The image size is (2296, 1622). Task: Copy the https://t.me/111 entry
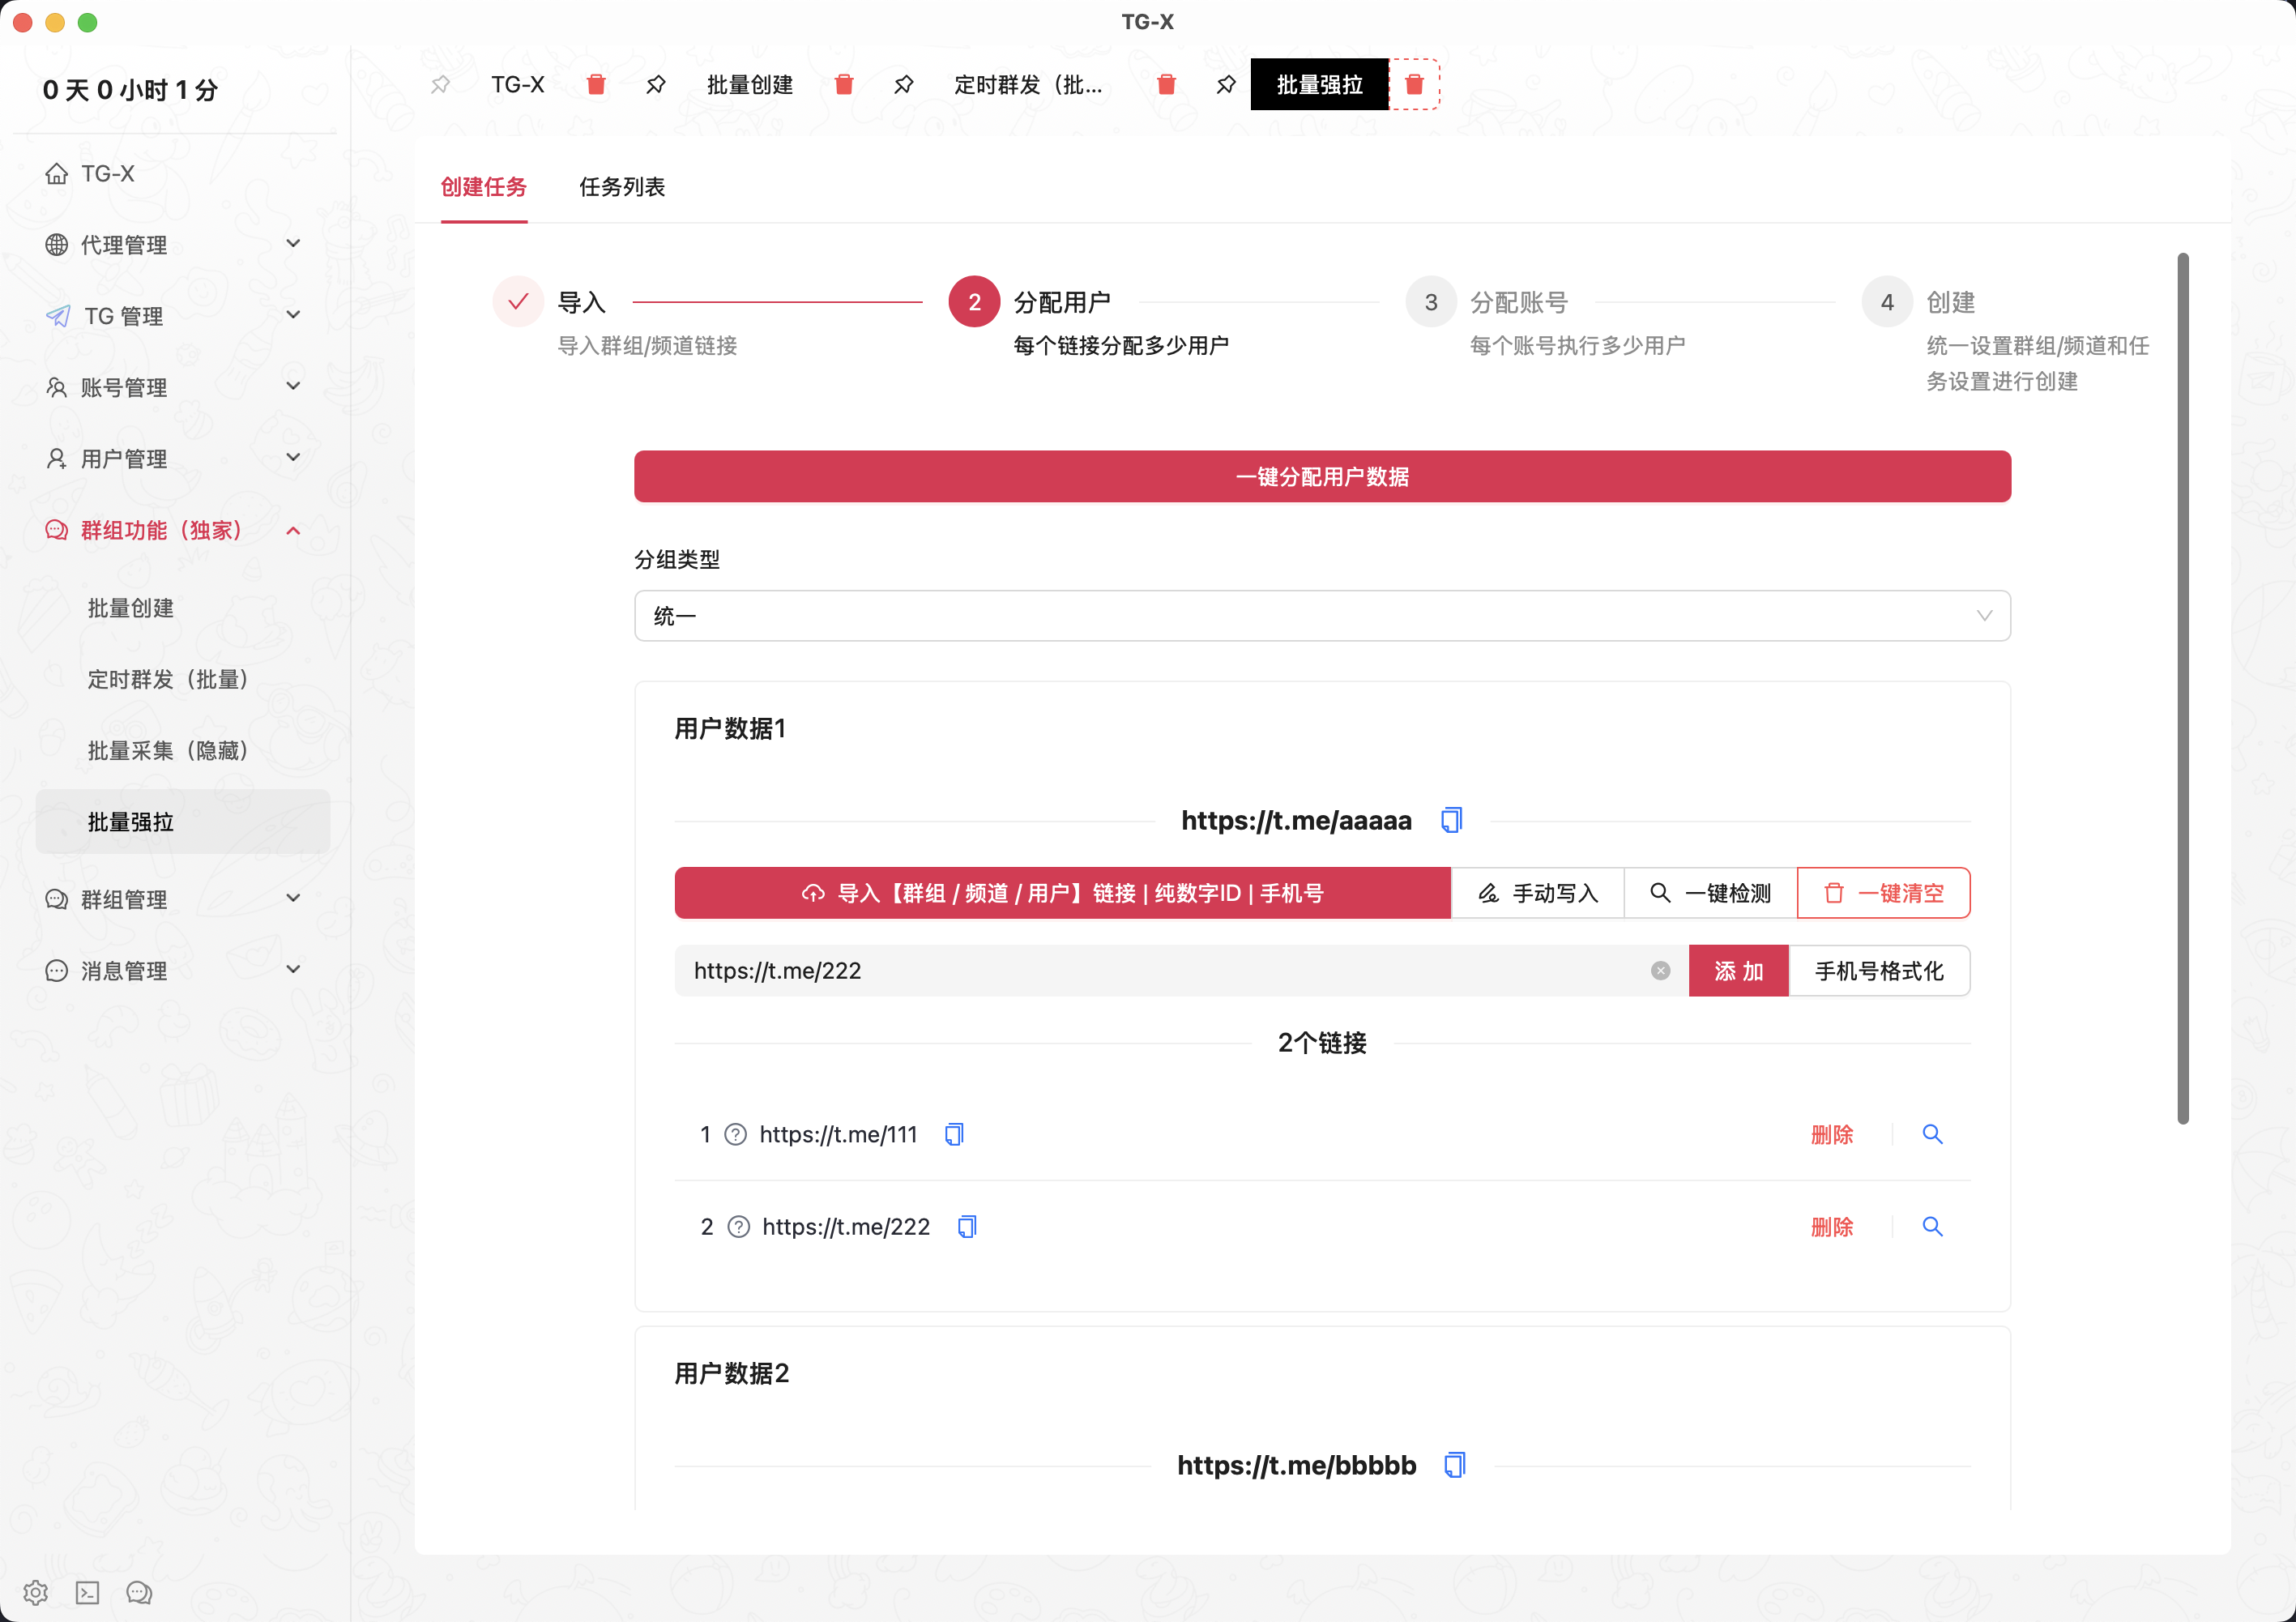coord(954,1134)
